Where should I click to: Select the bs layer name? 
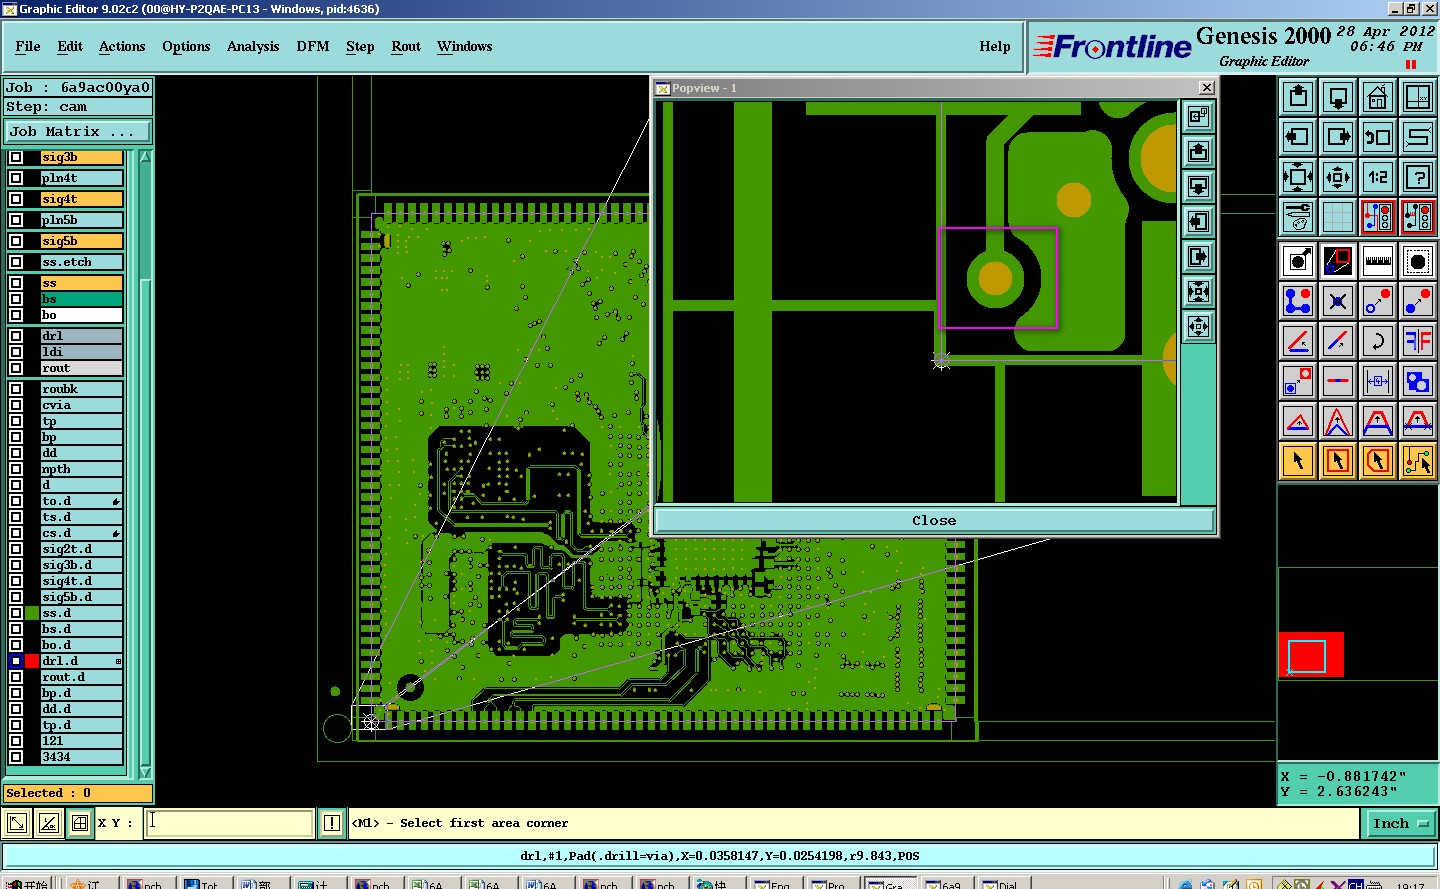tap(82, 299)
